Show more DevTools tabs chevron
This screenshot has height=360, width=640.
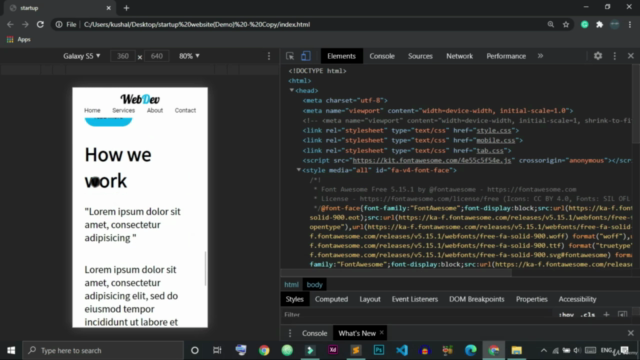[x=540, y=56]
